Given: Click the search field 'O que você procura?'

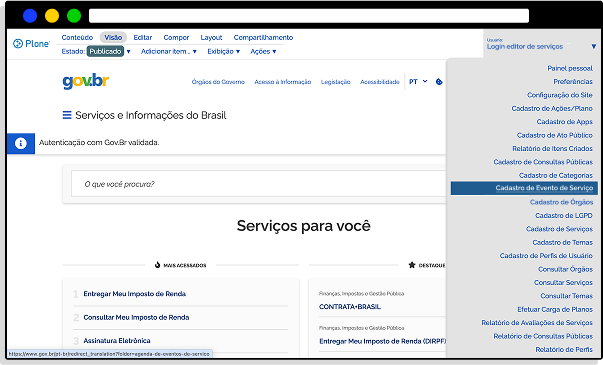Looking at the screenshot, I should click(258, 184).
